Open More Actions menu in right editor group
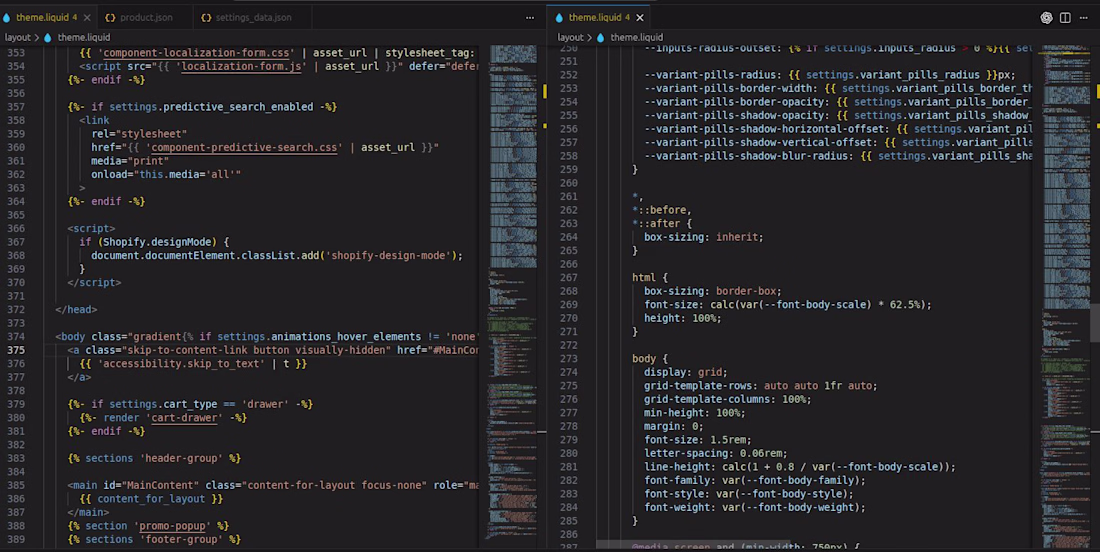 point(1083,17)
